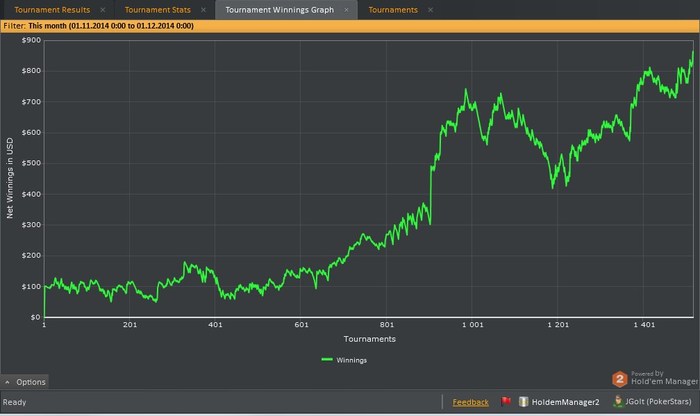This screenshot has height=416, width=700.
Task: Click the $0 y-axis label
Action: 35,317
